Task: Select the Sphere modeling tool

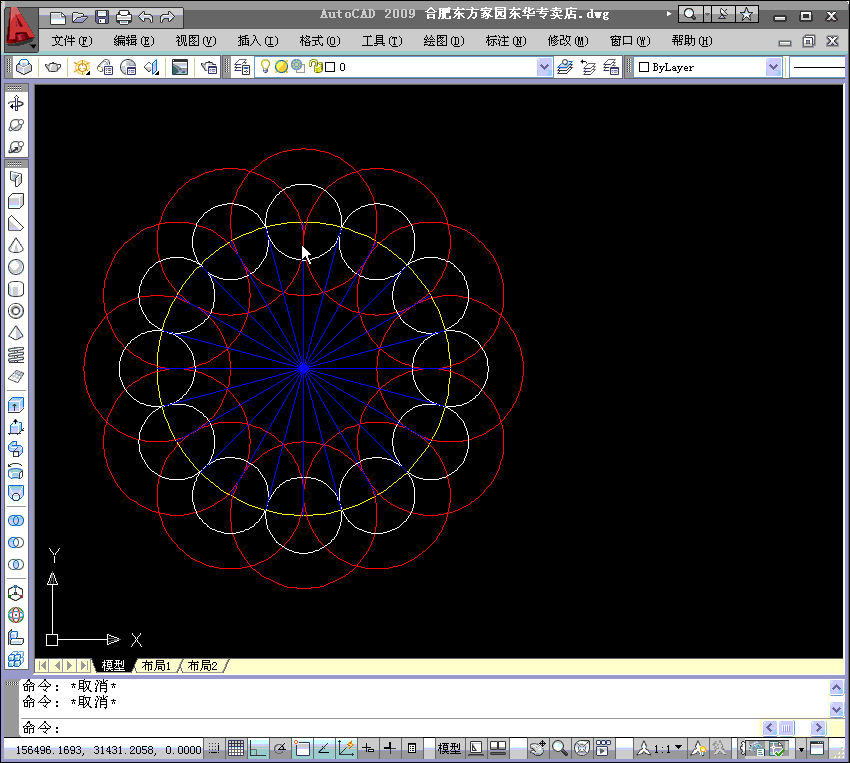Action: pos(16,267)
